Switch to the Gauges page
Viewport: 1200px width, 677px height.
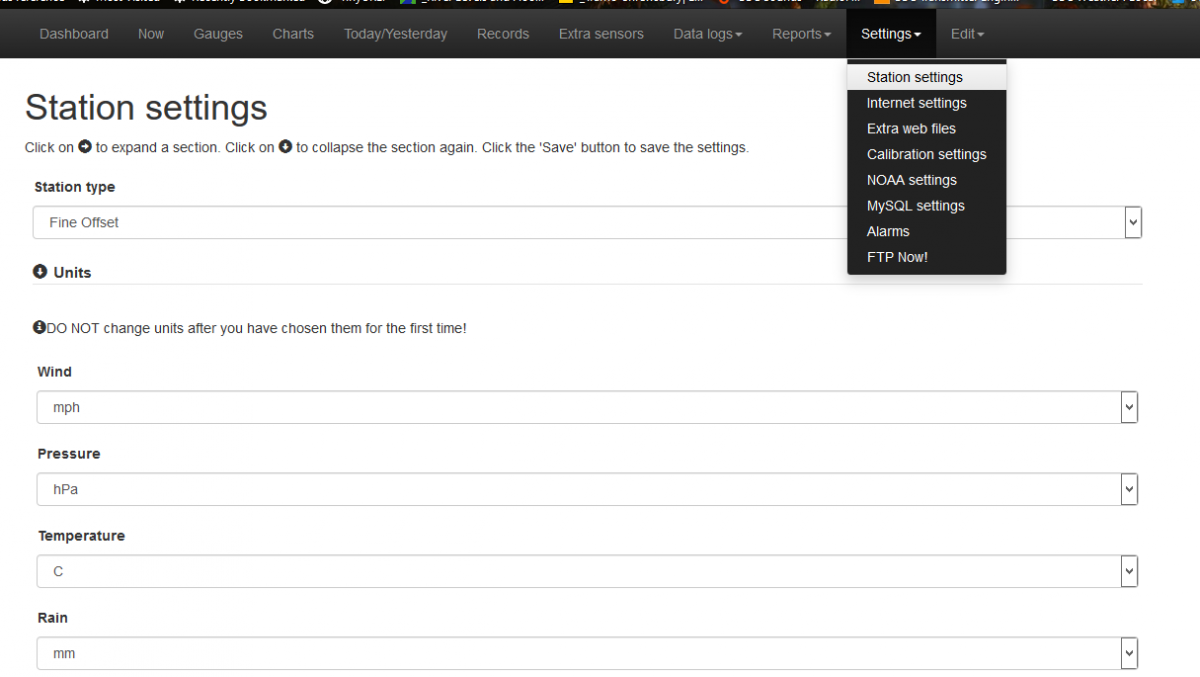[218, 33]
